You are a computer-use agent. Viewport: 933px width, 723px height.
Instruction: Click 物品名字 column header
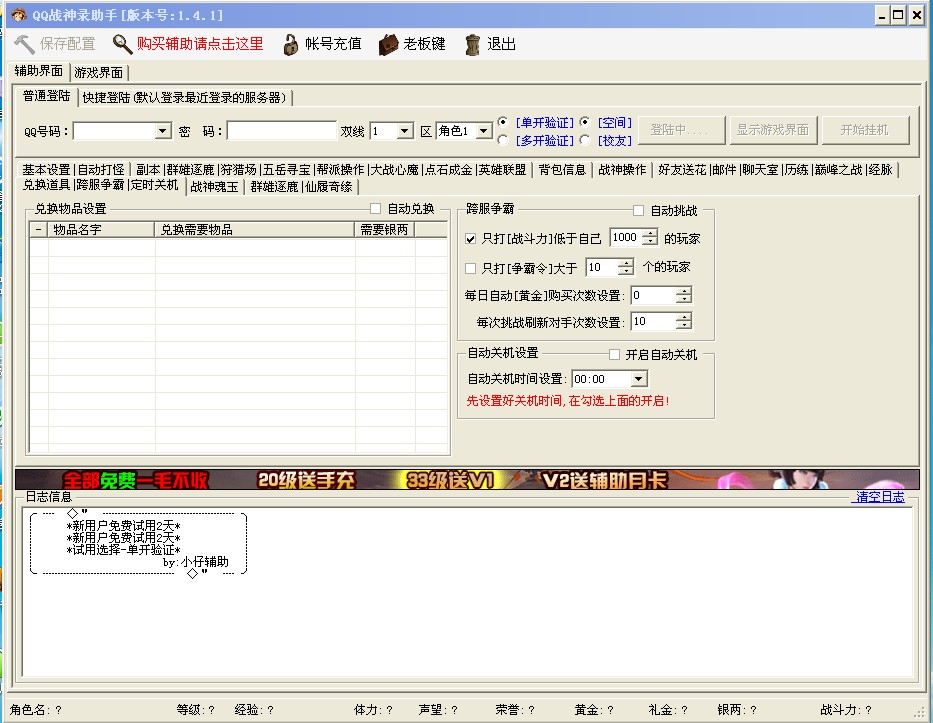point(101,230)
